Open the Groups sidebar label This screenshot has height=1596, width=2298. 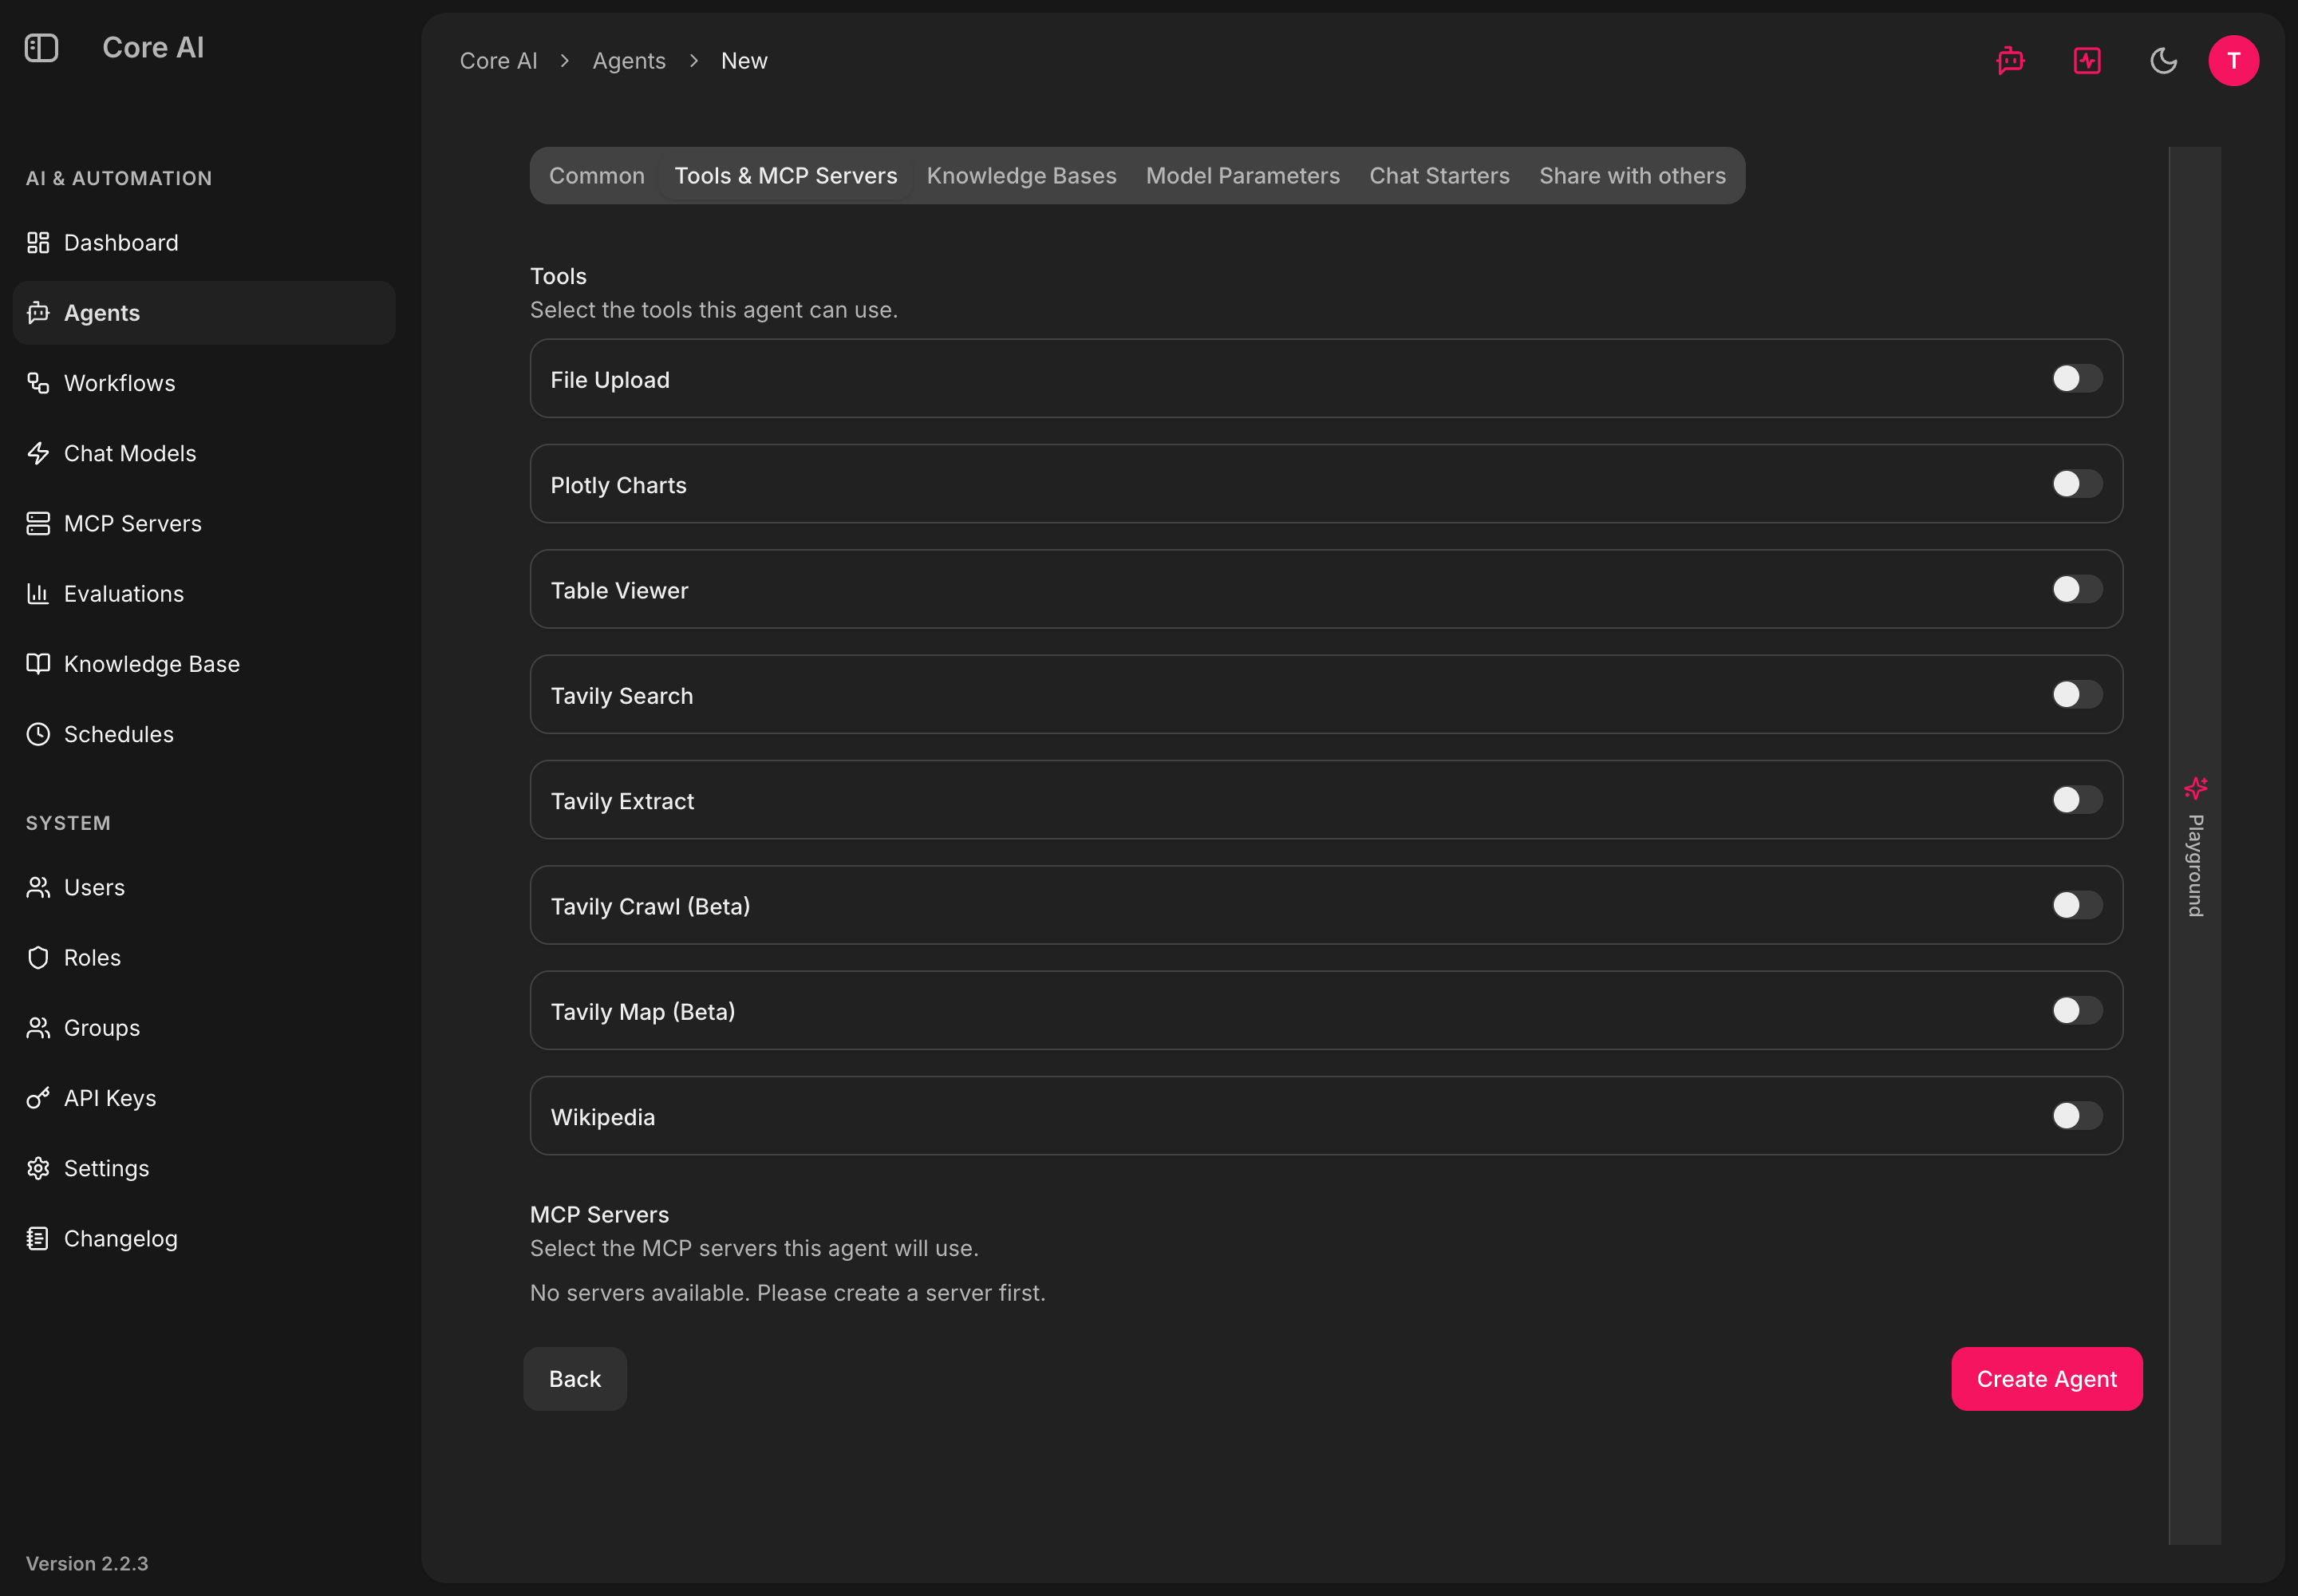102,1028
